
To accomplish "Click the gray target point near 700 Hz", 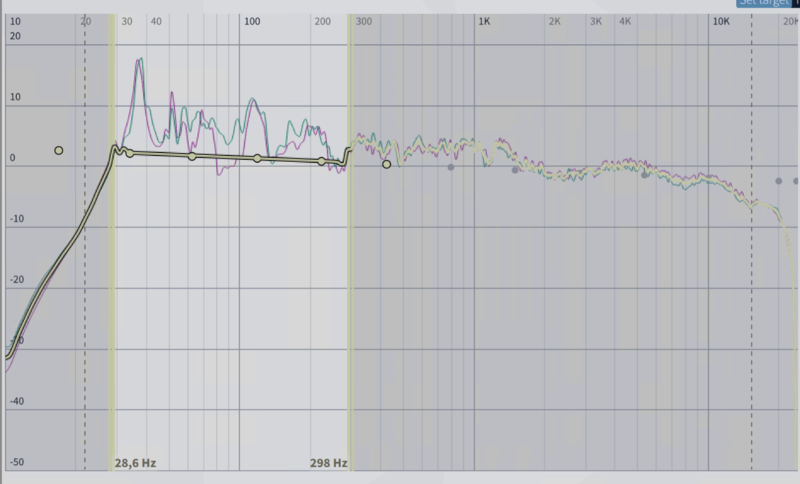I will (x=451, y=167).
